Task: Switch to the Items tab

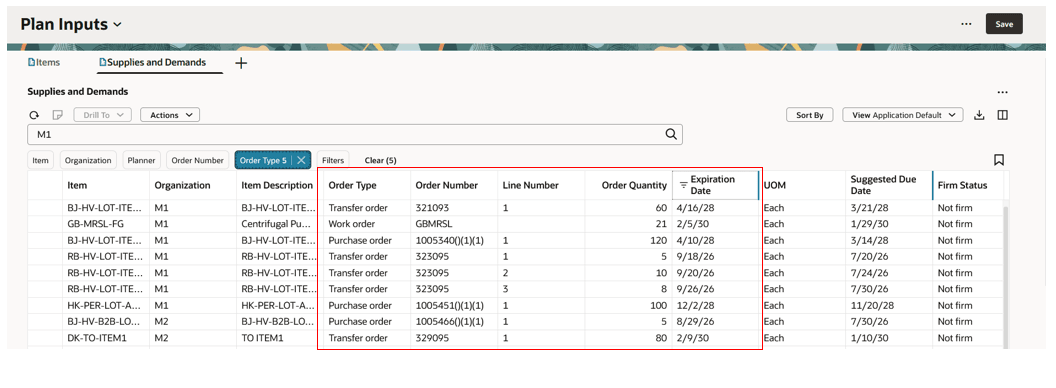Action: (44, 62)
